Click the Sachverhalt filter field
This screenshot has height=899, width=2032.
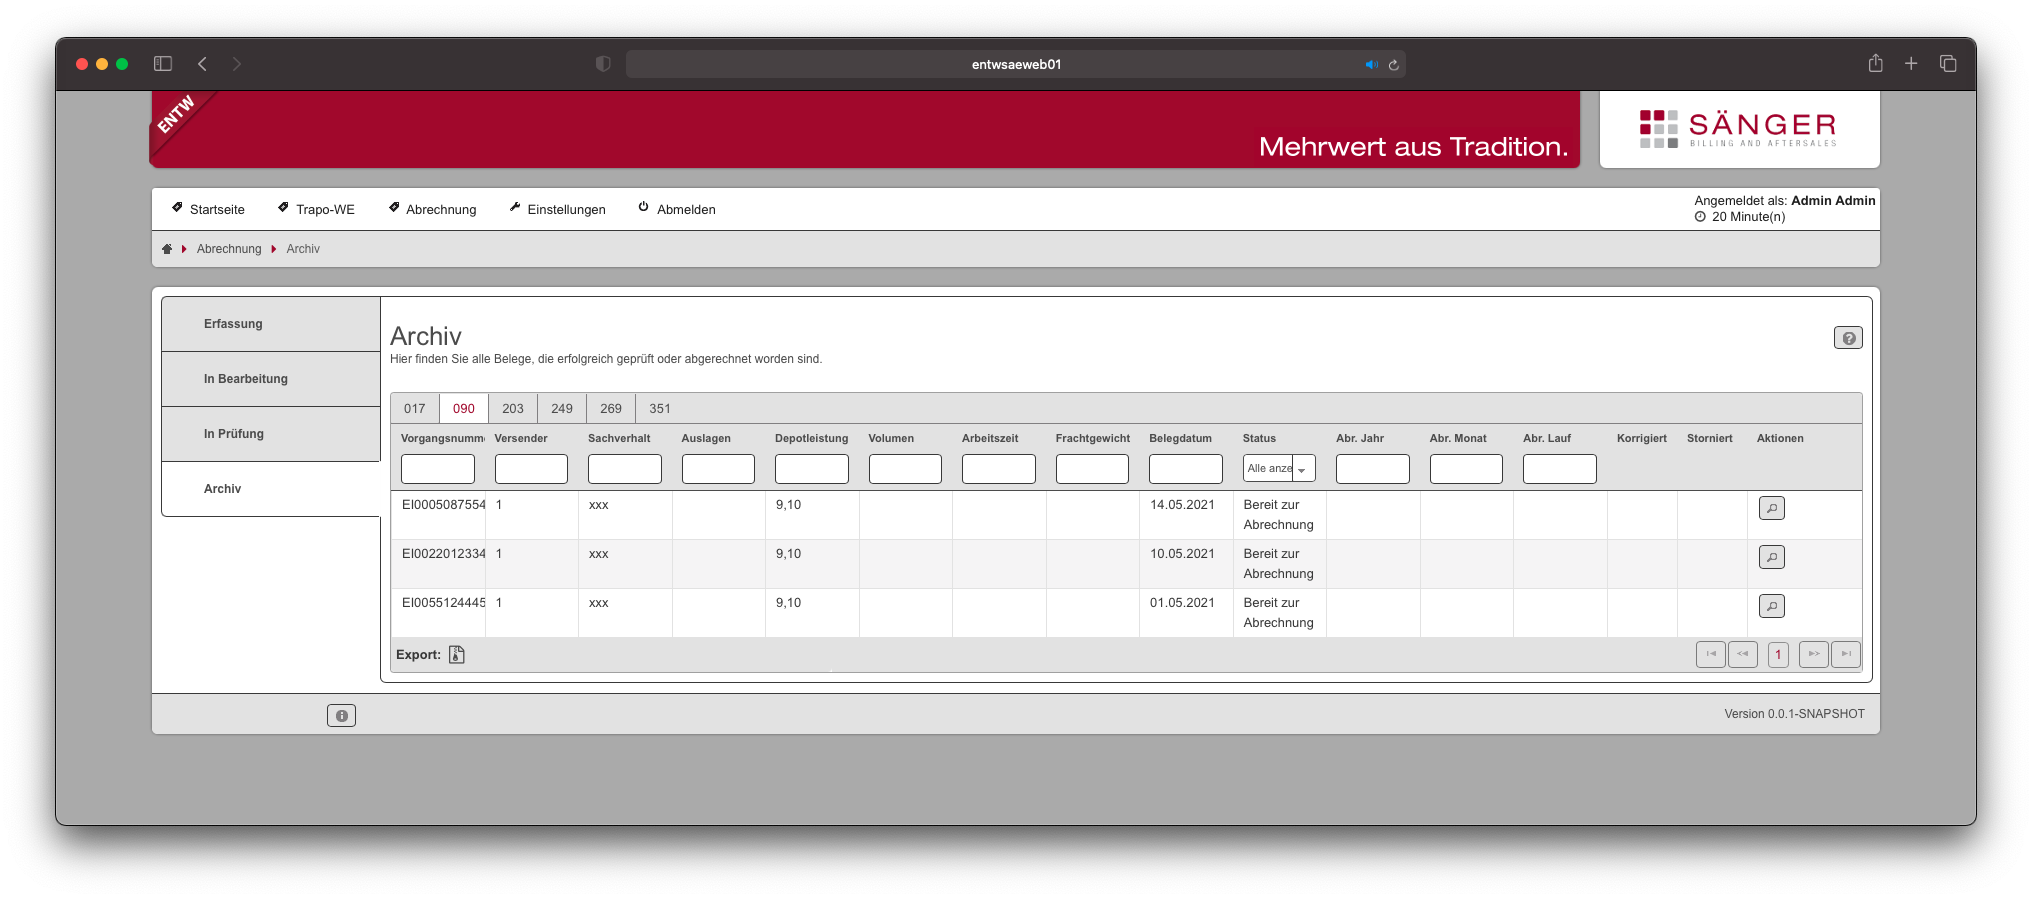(625, 469)
